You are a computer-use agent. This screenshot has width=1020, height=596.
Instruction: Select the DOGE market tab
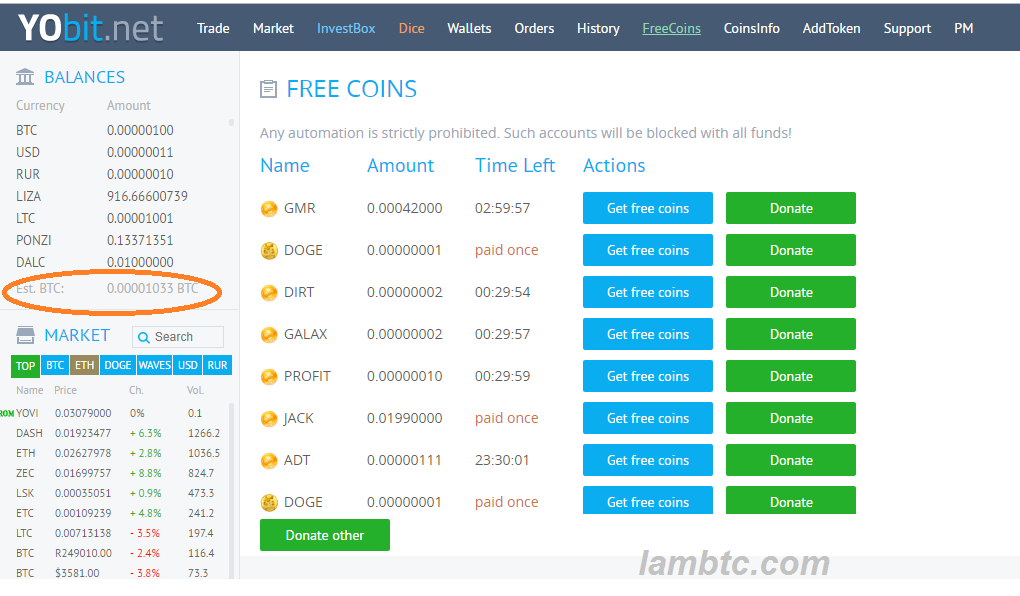click(x=118, y=365)
